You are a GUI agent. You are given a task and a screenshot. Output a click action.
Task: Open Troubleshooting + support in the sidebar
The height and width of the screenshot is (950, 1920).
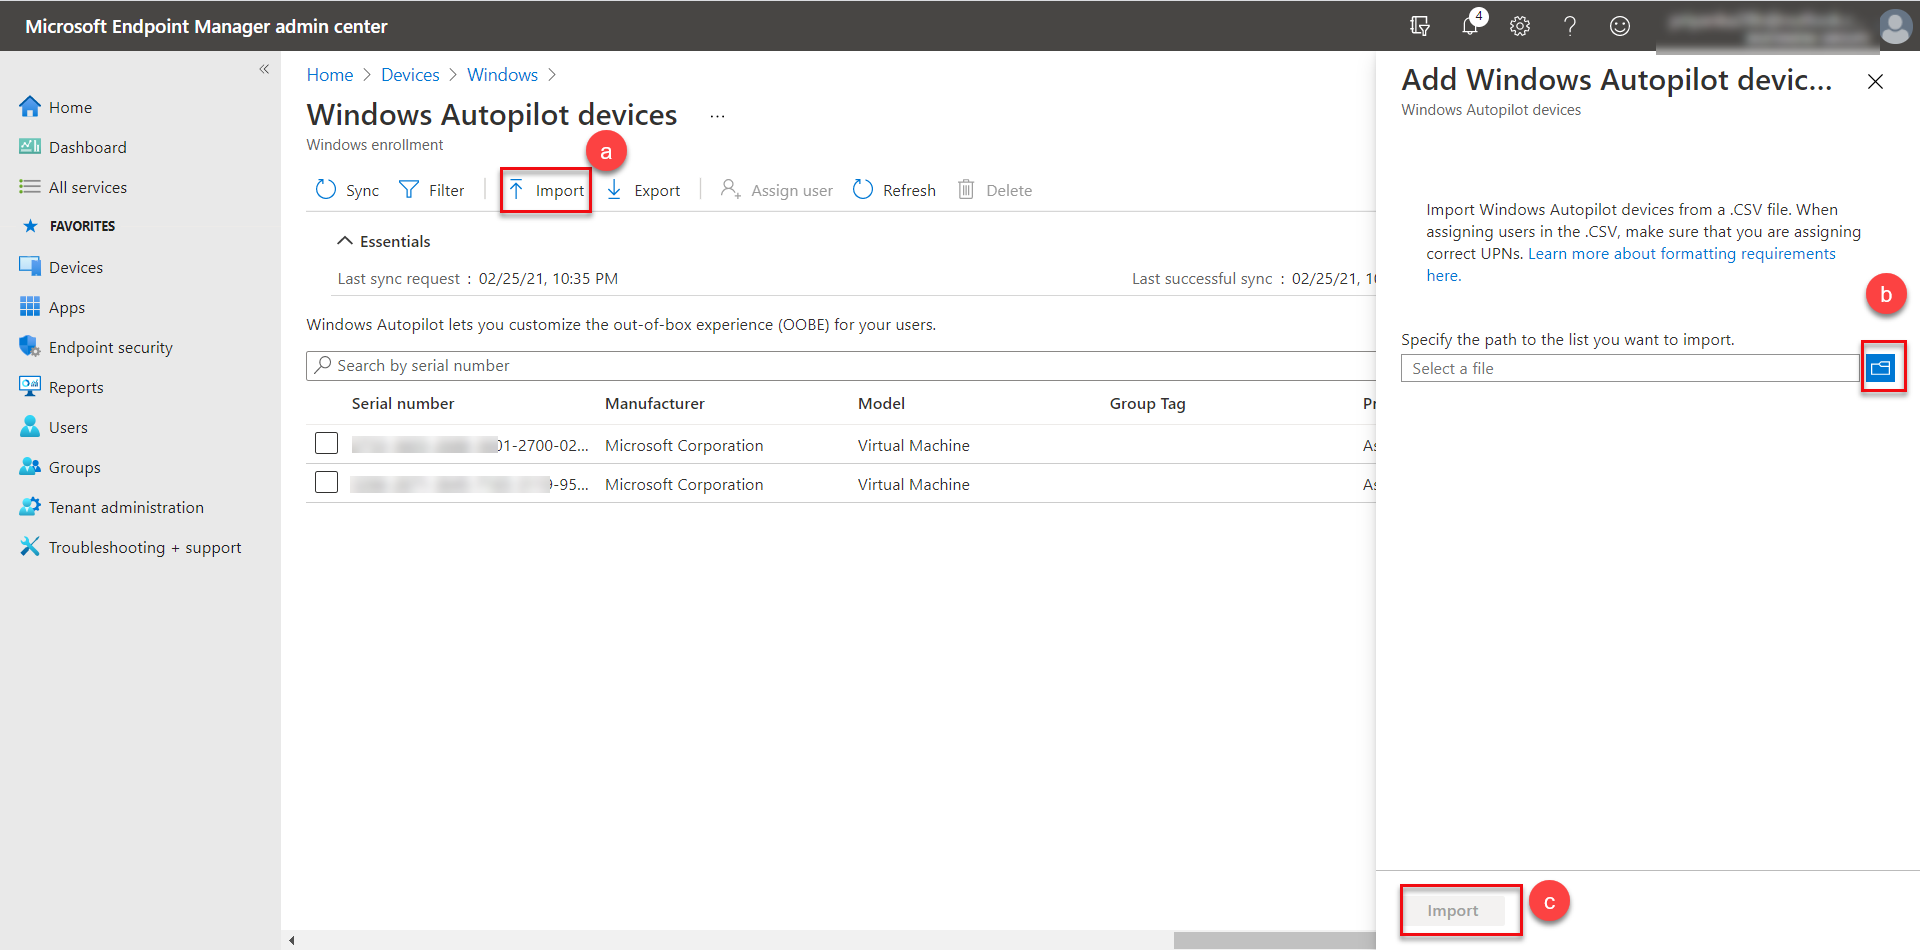point(145,547)
